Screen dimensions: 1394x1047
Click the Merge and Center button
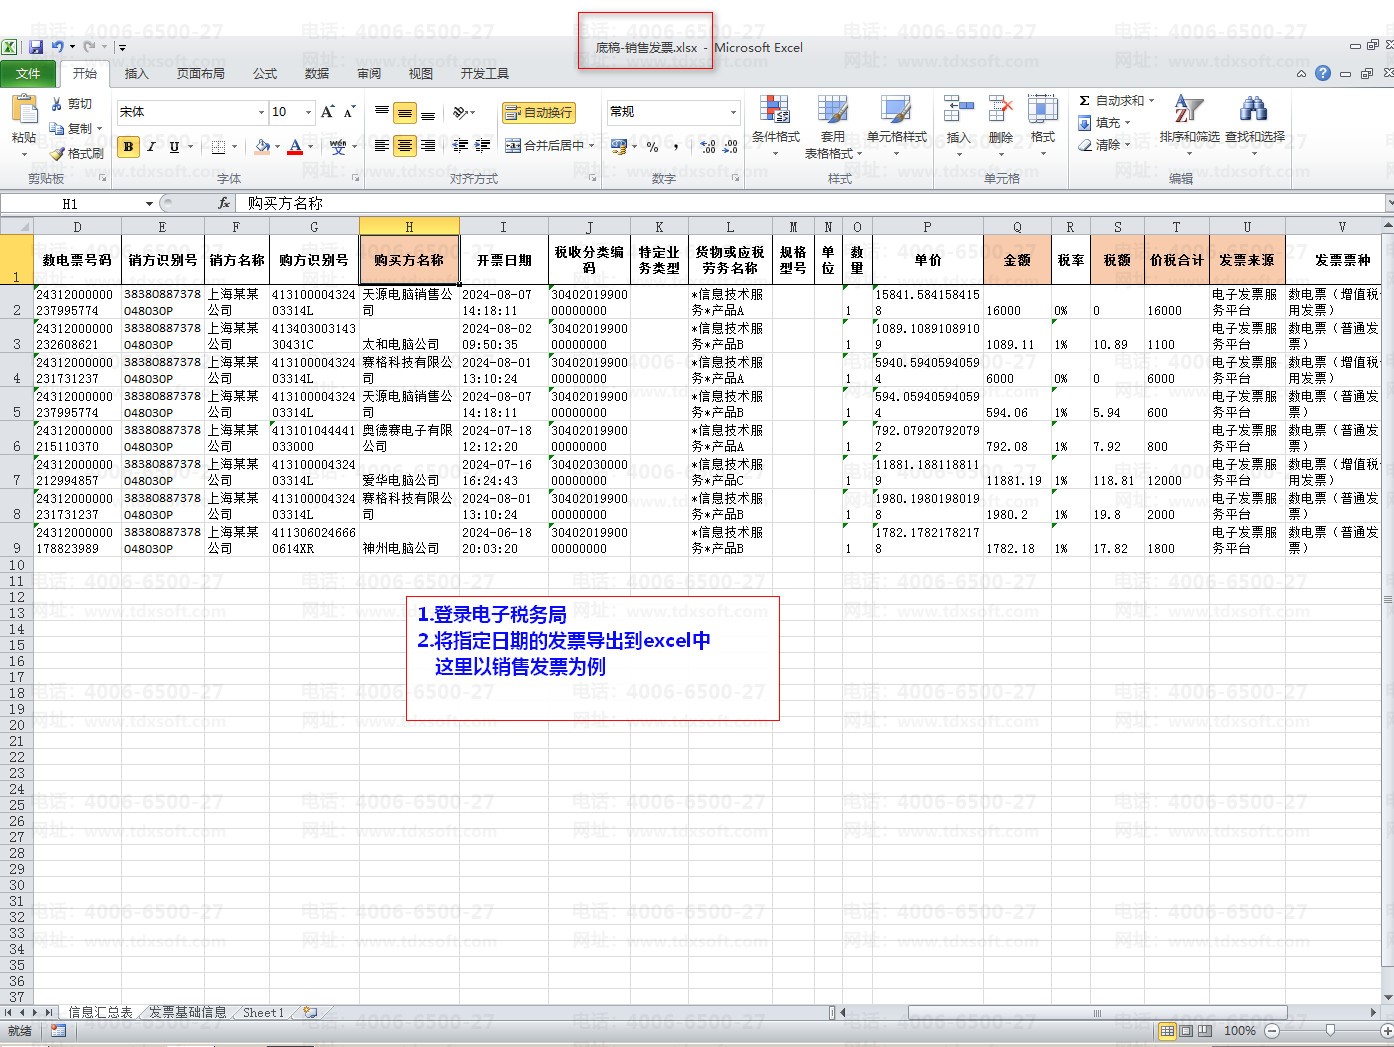tap(544, 146)
